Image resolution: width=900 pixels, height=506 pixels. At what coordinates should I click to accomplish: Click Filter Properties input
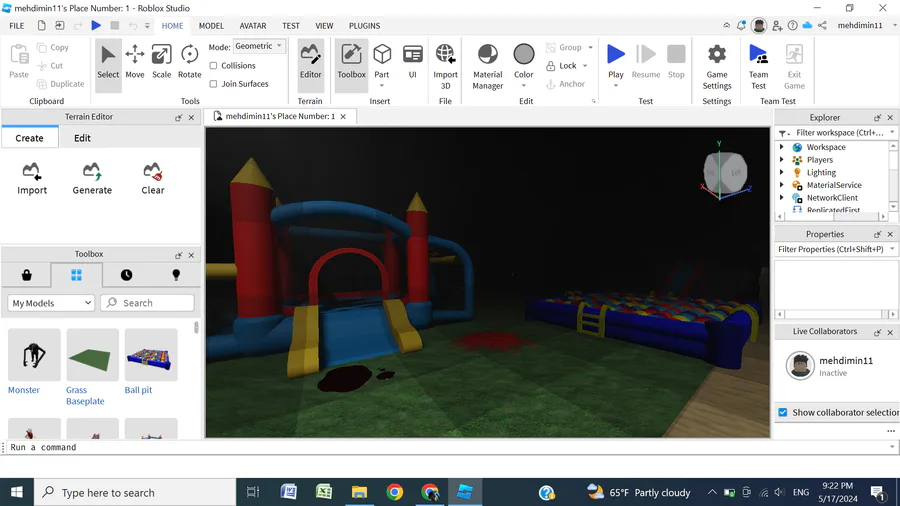tap(831, 250)
